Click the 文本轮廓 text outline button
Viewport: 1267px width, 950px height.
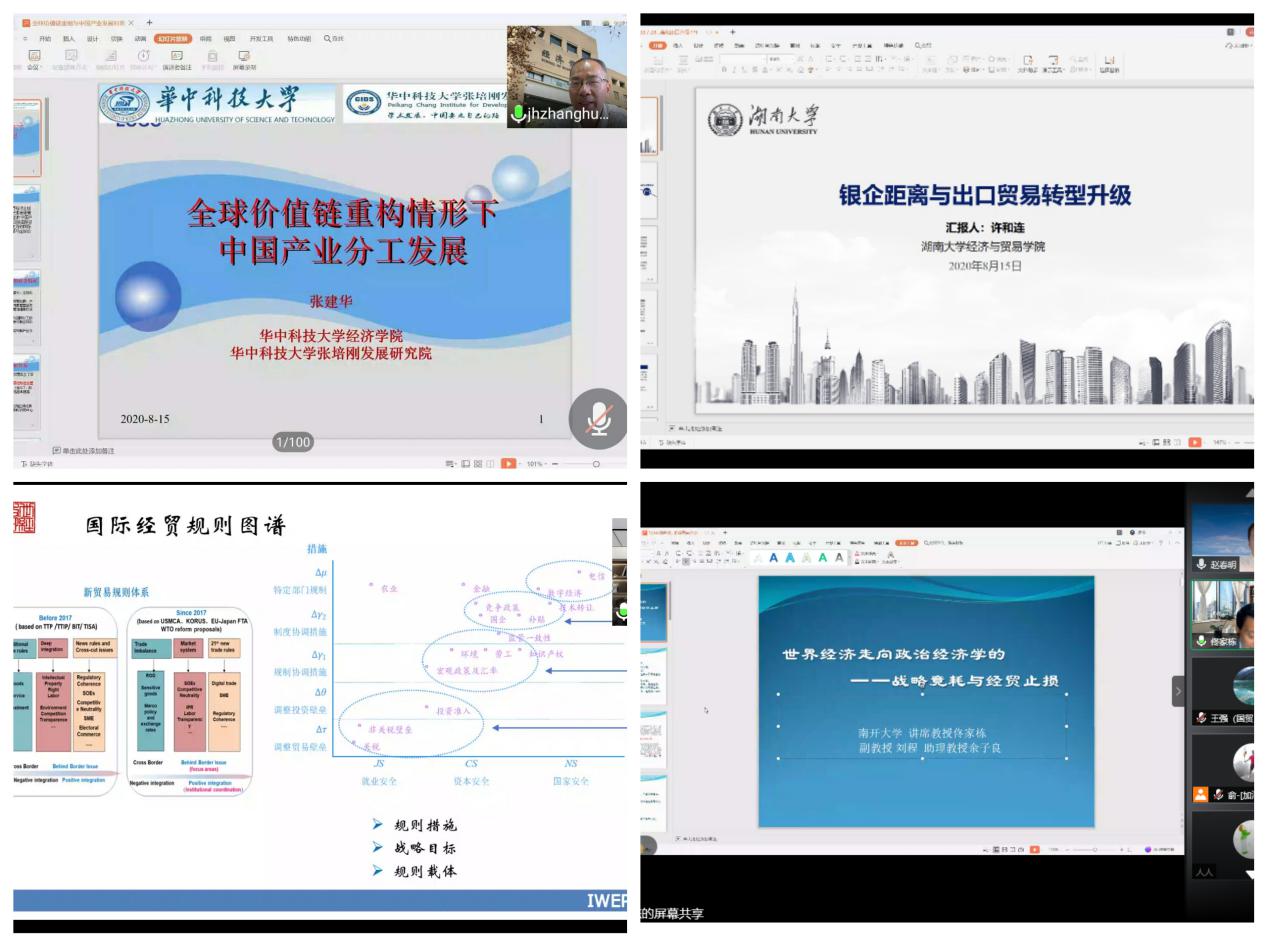[866, 561]
